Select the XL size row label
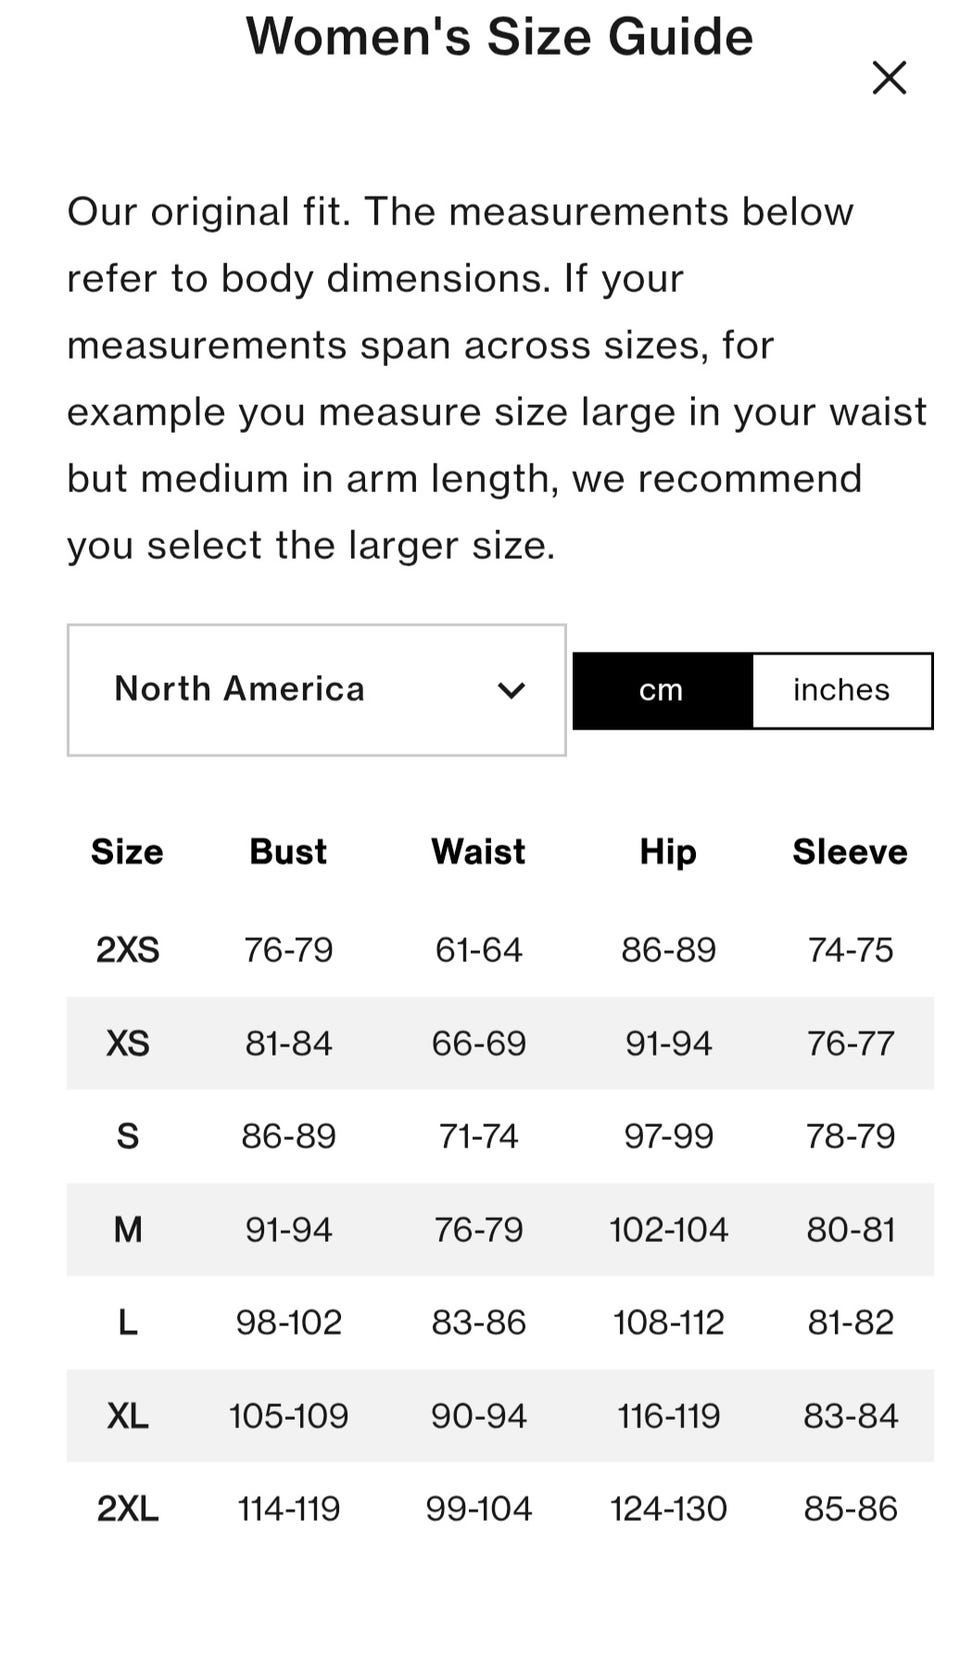Viewport: 960px width, 1658px height. point(128,1416)
